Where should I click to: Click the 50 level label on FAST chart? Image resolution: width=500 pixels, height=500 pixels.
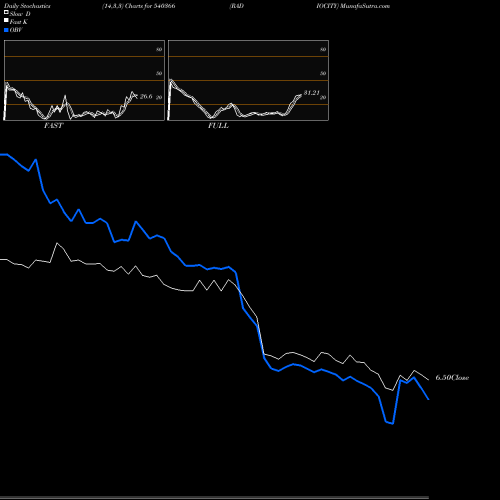[x=159, y=73]
